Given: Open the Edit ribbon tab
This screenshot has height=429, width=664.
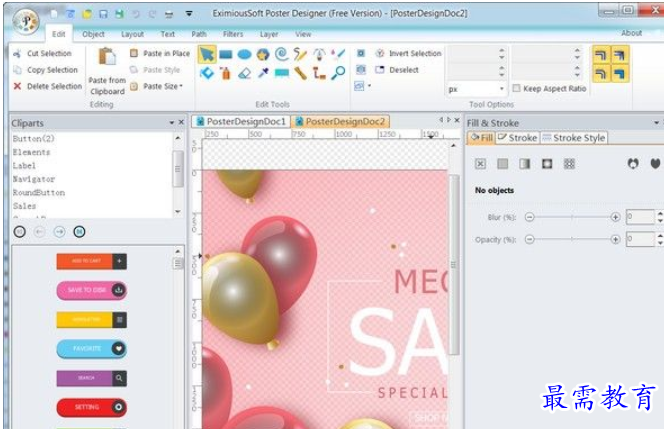Looking at the screenshot, I should point(59,34).
